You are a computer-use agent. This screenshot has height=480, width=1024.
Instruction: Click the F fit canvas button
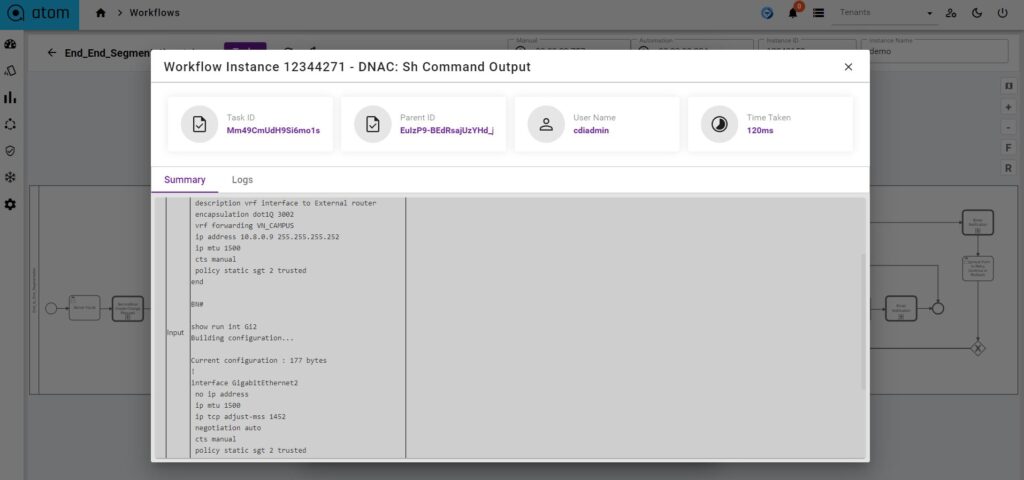click(x=1008, y=148)
